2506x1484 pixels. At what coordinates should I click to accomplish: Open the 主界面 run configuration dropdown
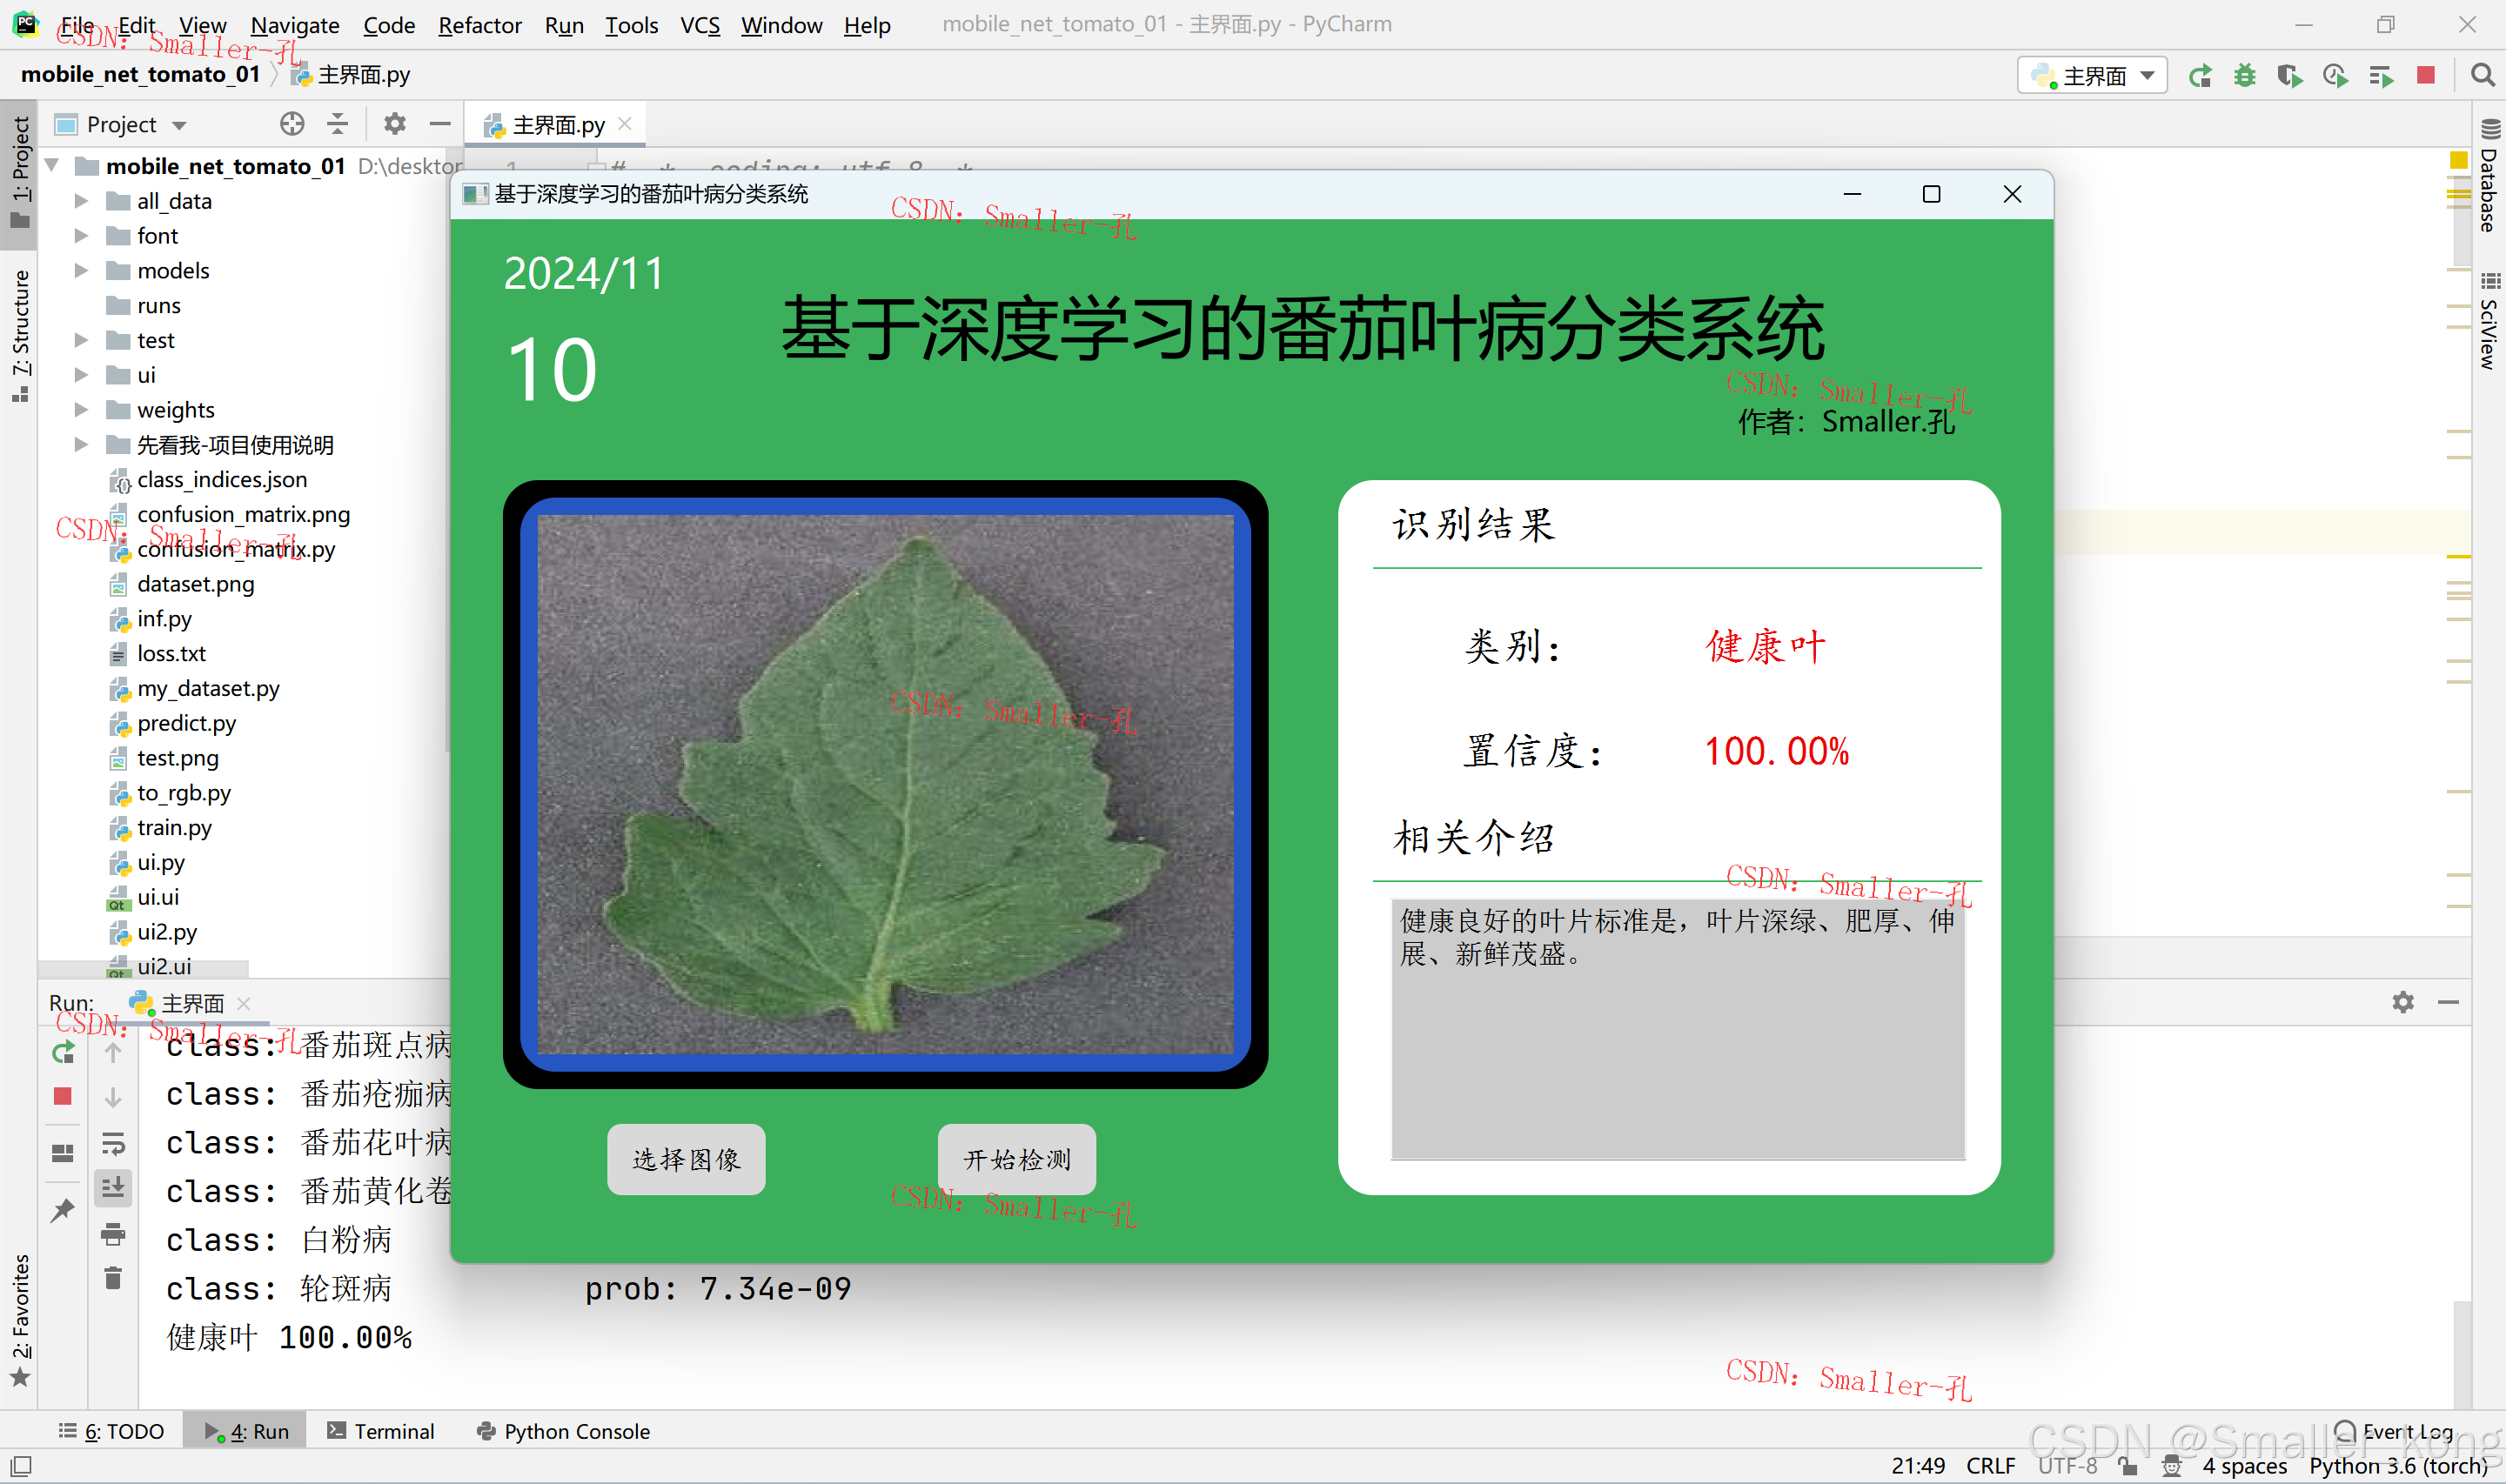click(2093, 76)
